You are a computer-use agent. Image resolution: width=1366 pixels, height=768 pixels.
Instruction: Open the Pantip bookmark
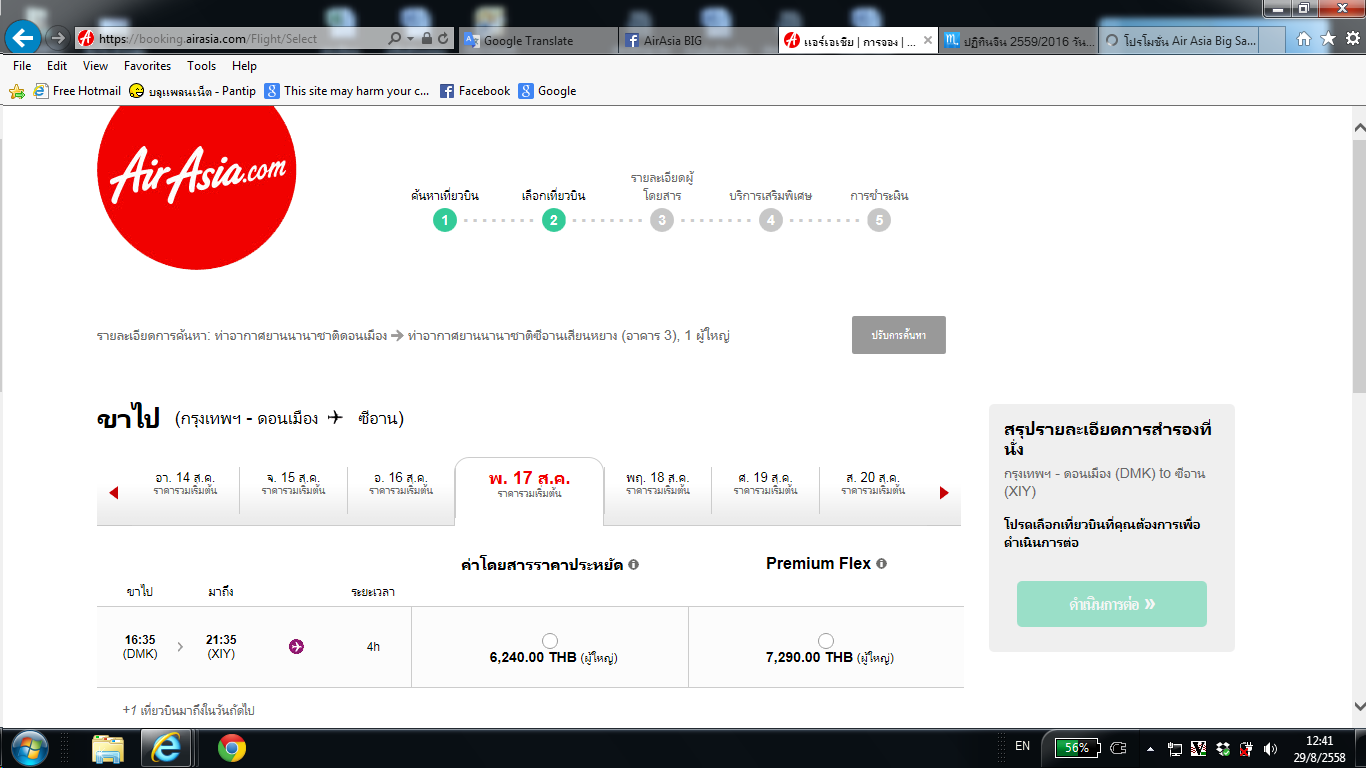point(193,91)
